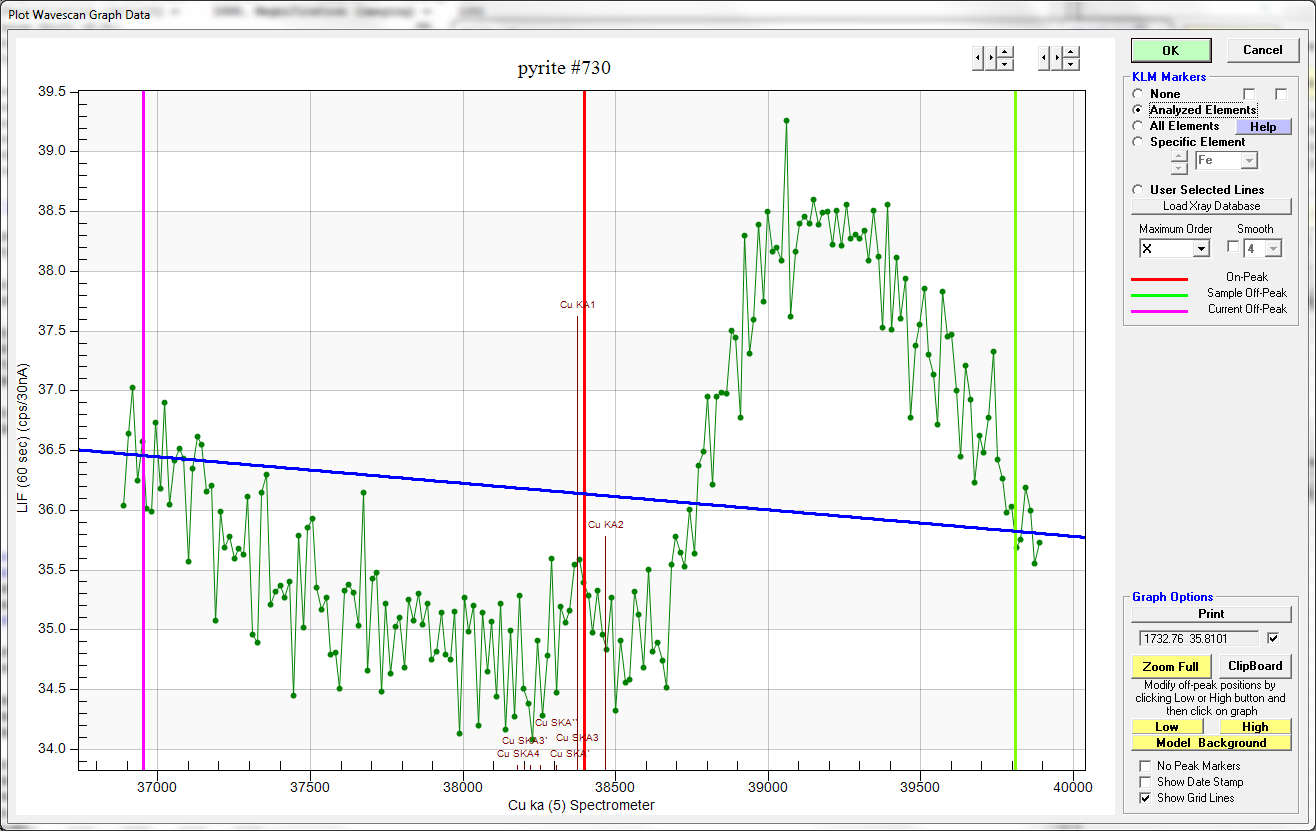Click right arrow in first graph pan control
Image resolution: width=1316 pixels, height=831 pixels.
991,58
